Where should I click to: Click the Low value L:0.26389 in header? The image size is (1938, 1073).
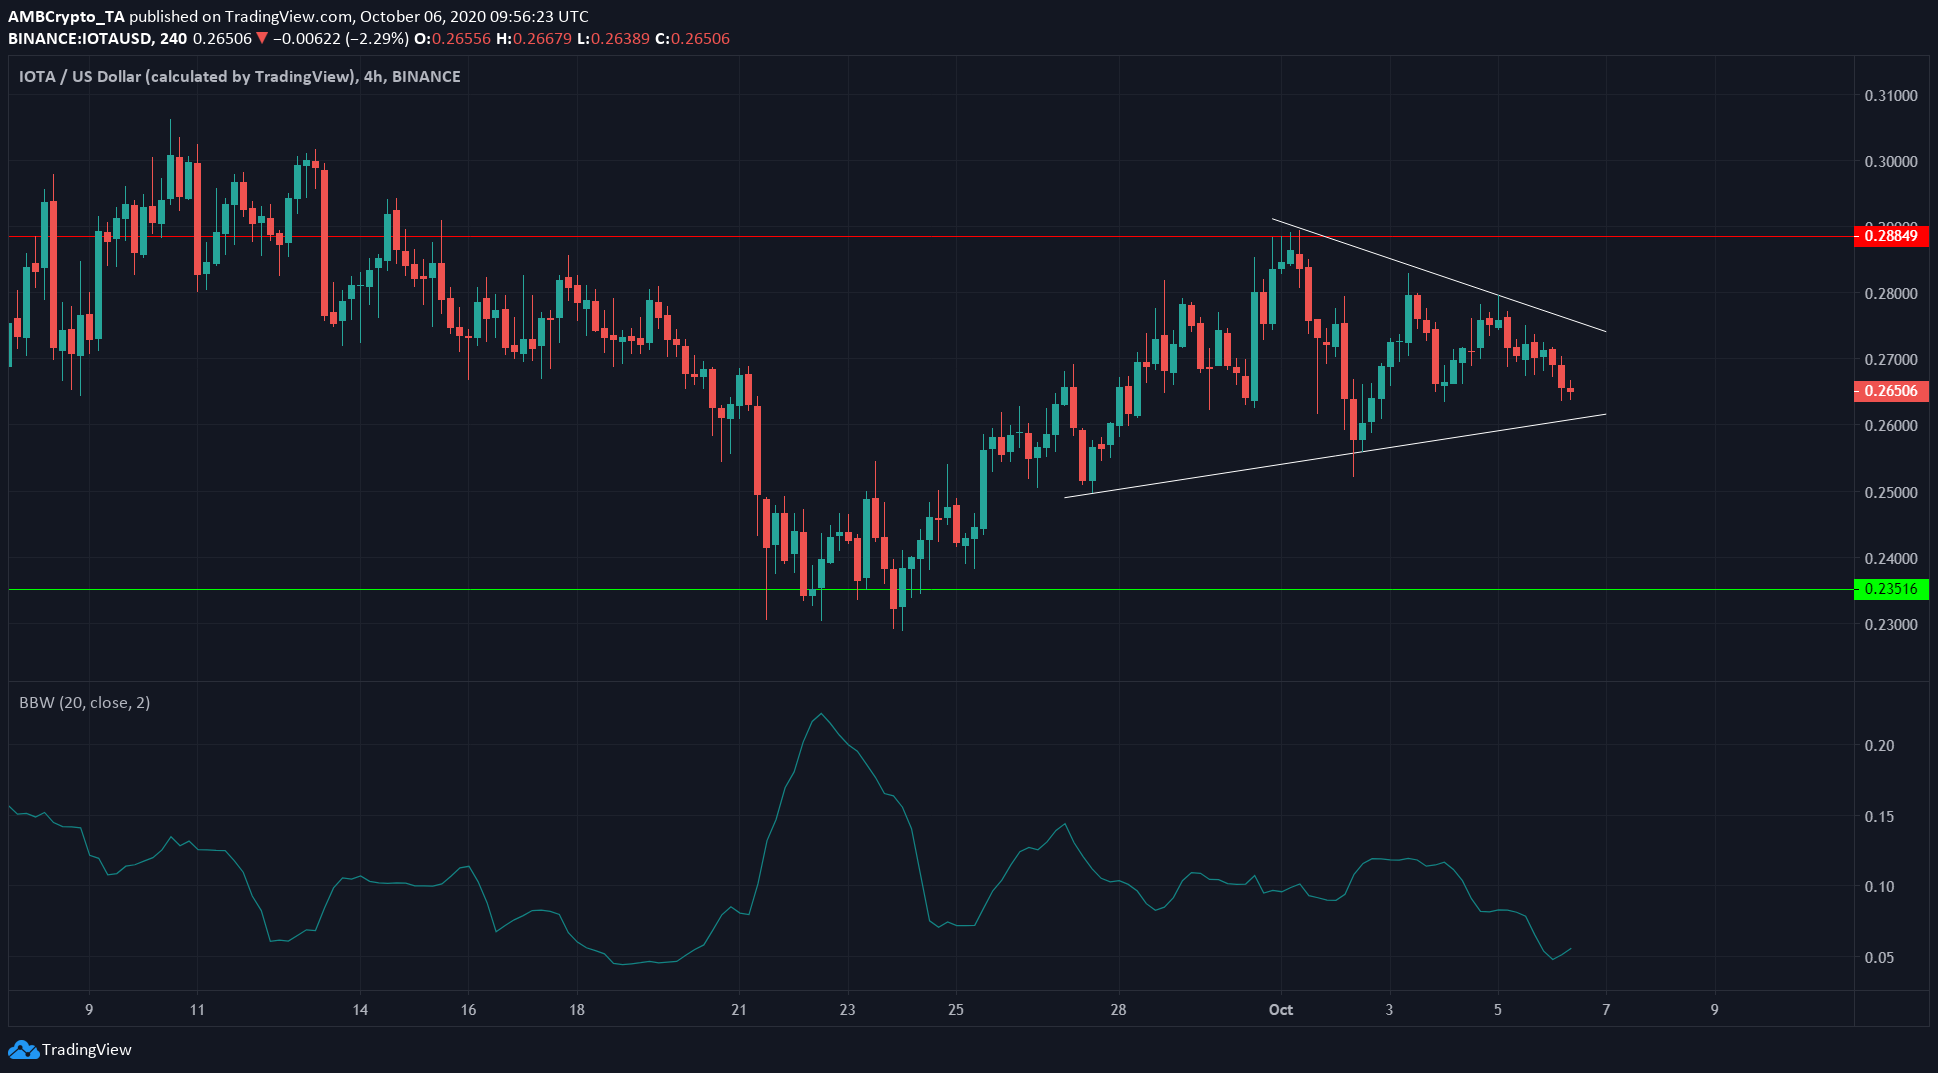point(613,39)
